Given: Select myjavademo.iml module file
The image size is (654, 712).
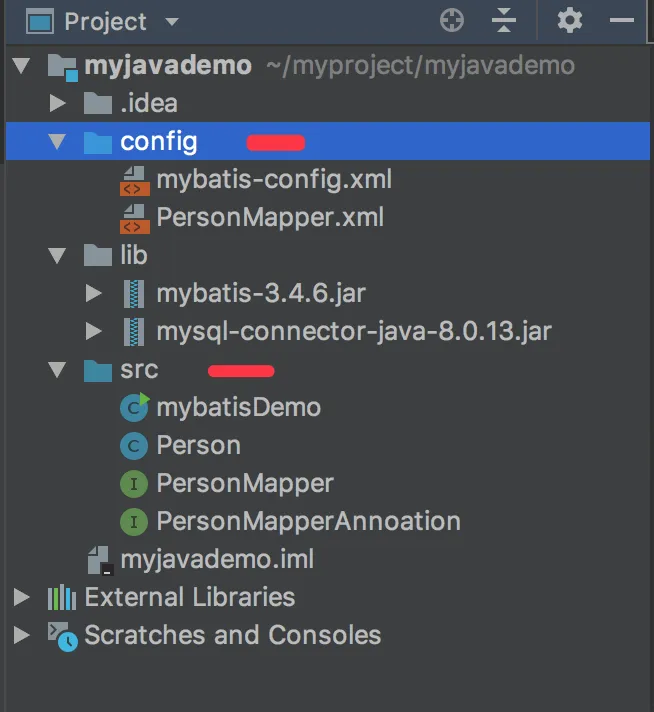Looking at the screenshot, I should 216,560.
